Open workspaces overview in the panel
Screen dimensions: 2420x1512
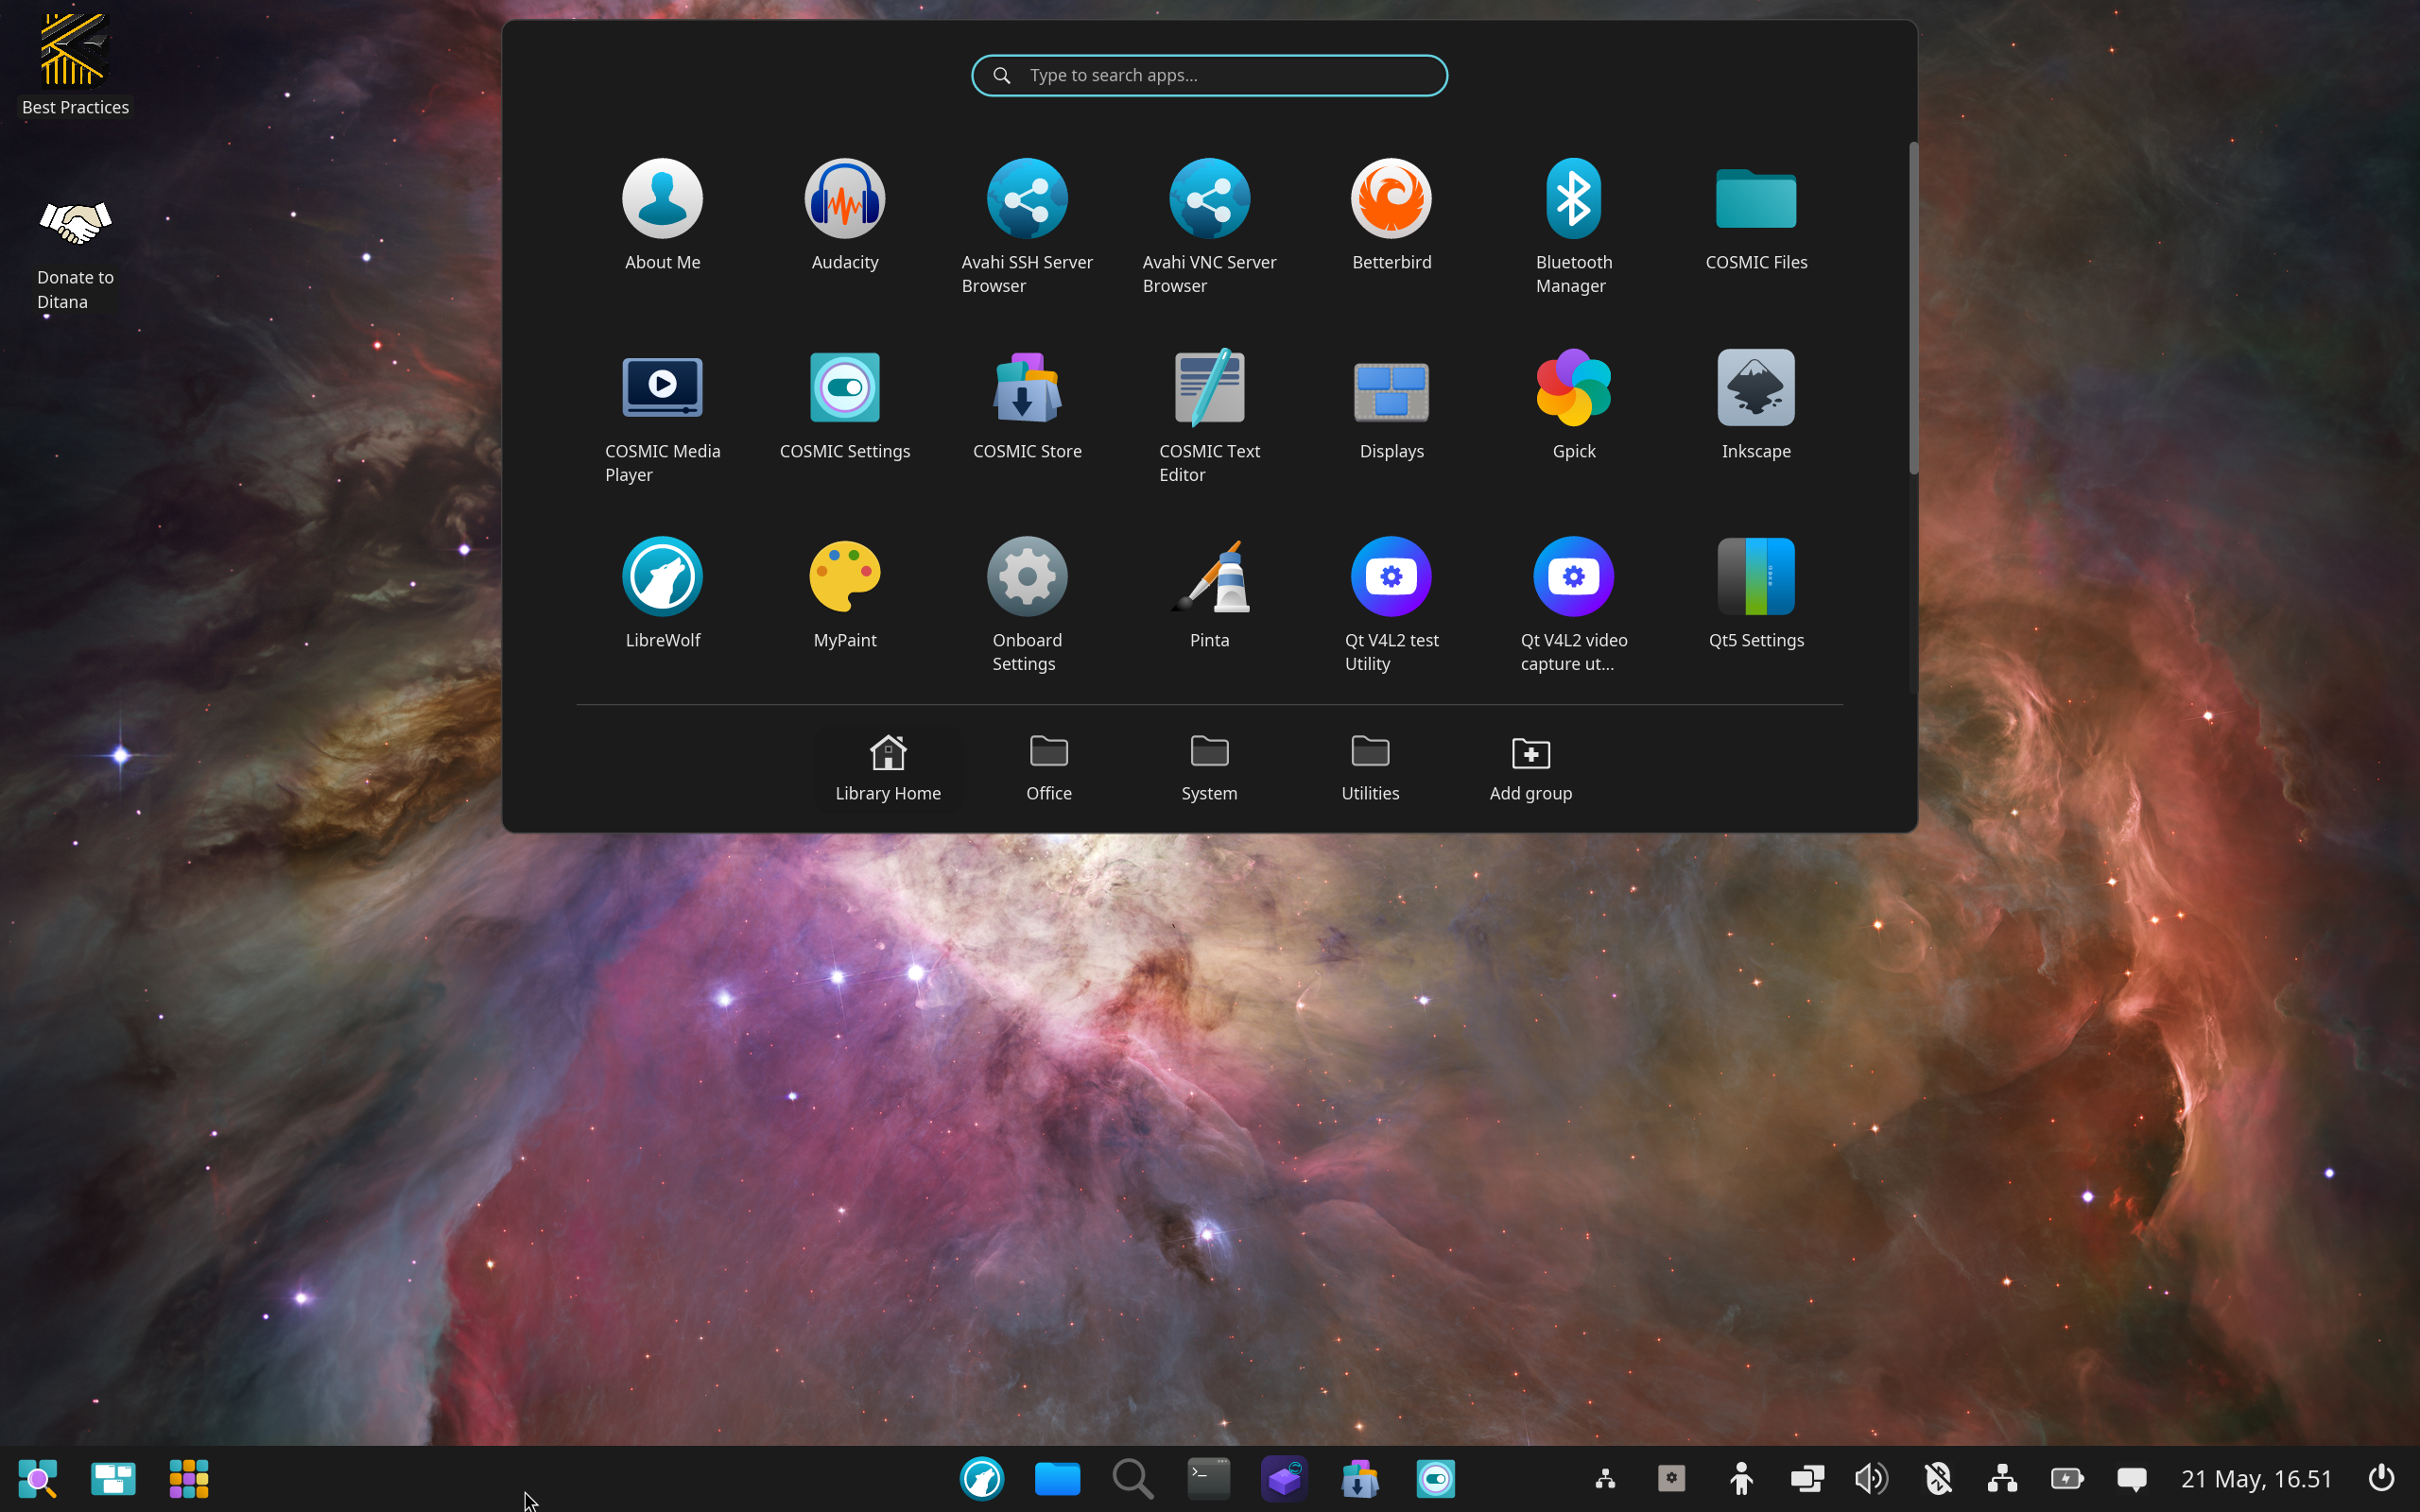coord(113,1478)
